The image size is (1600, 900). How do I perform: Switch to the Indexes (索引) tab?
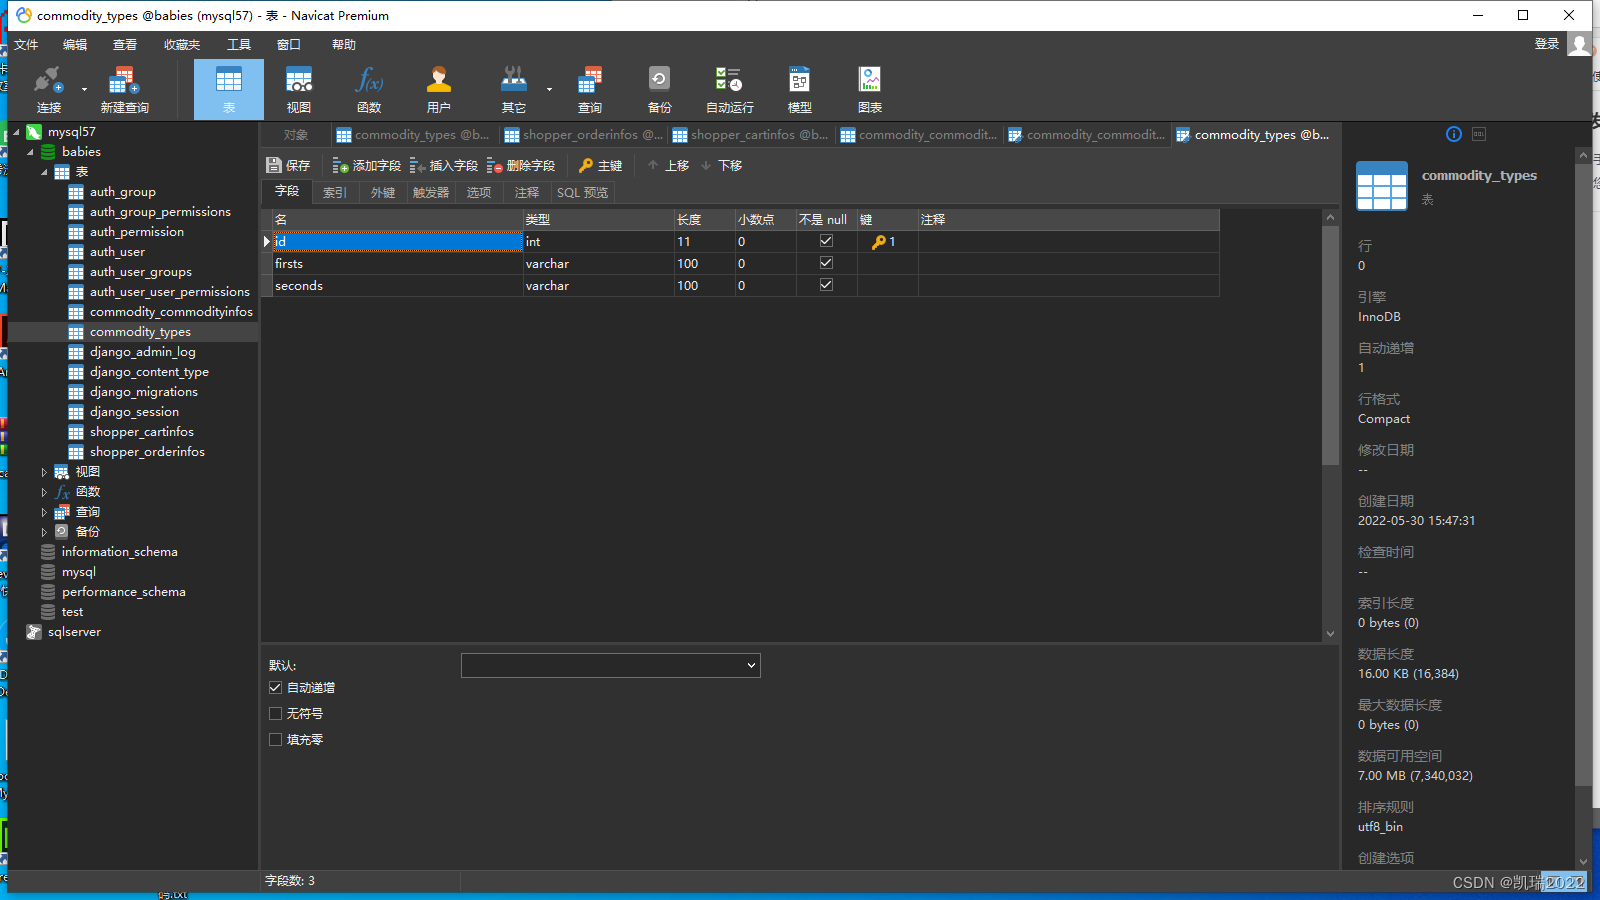[x=335, y=192]
